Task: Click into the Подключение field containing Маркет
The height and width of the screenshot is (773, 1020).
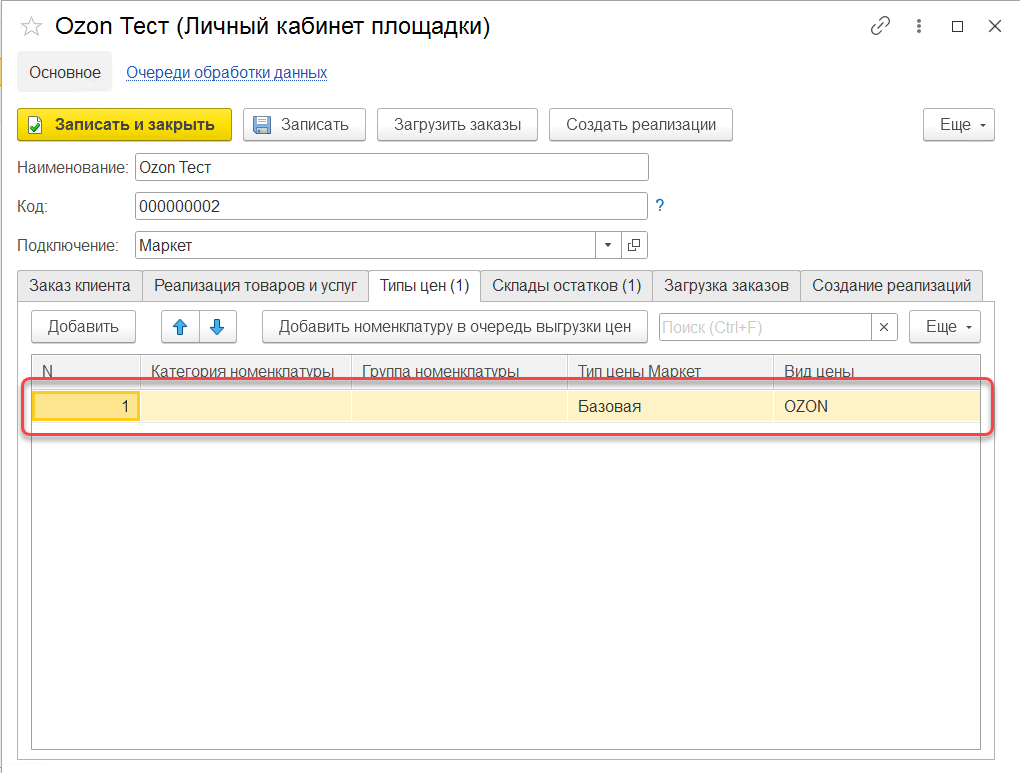Action: click(x=365, y=245)
